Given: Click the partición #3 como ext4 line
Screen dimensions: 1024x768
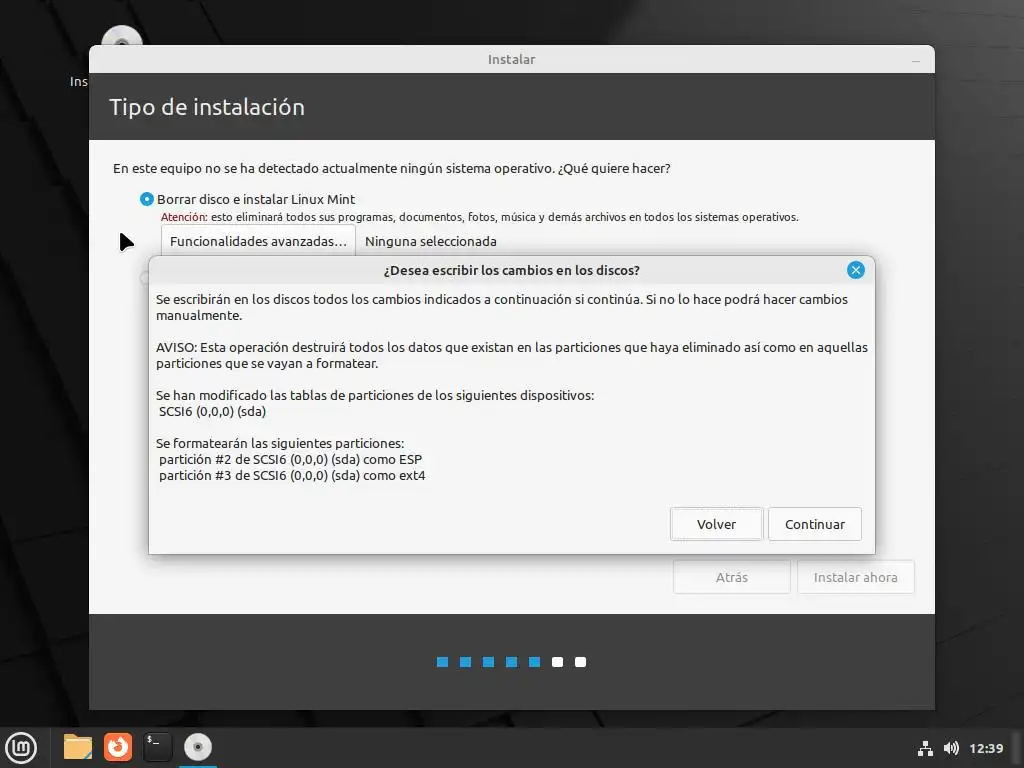Looking at the screenshot, I should 292,475.
